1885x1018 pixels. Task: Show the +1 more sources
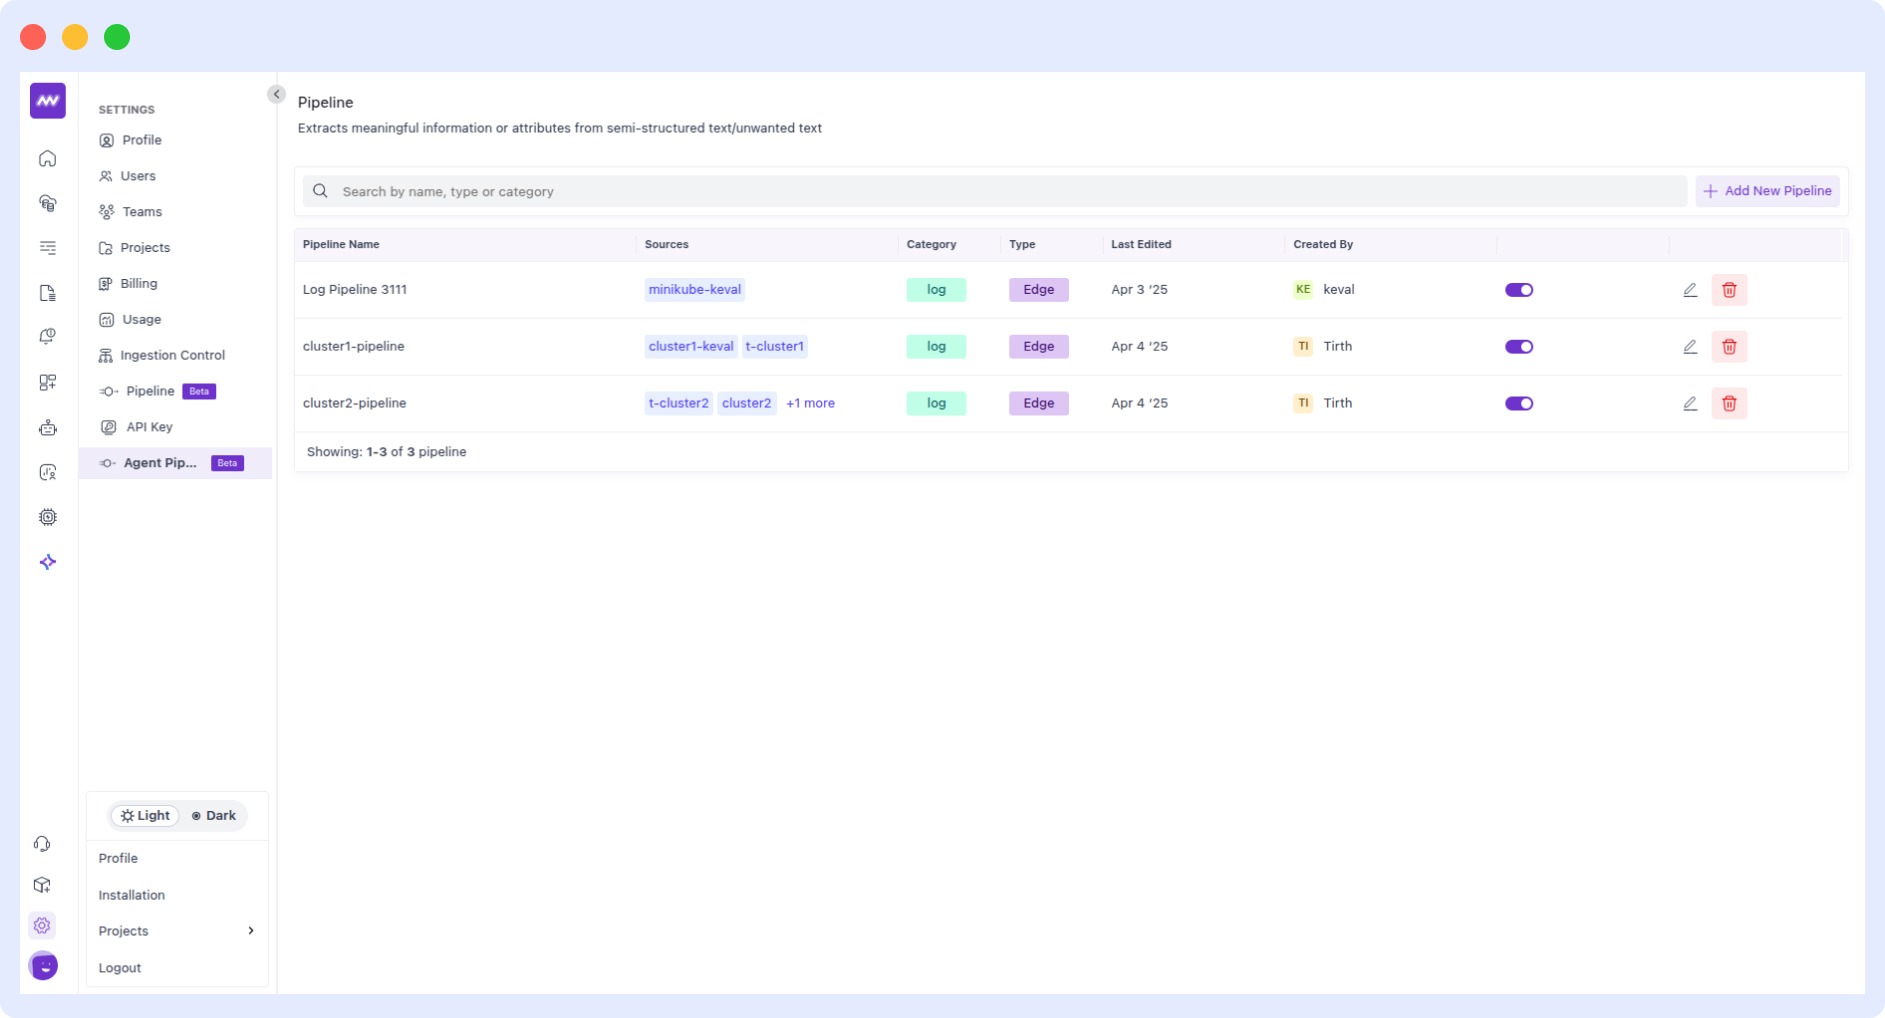click(x=810, y=404)
